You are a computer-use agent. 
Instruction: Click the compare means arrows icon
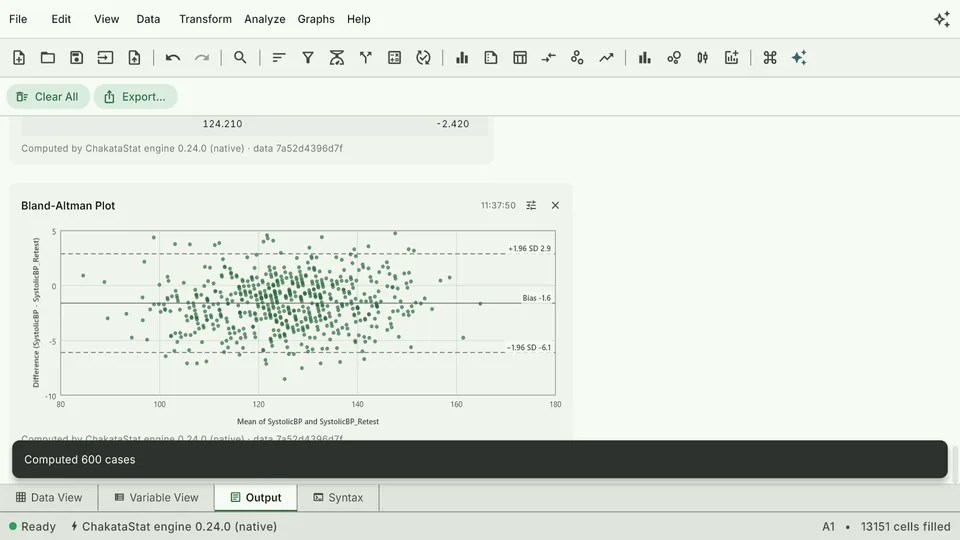pos(549,58)
